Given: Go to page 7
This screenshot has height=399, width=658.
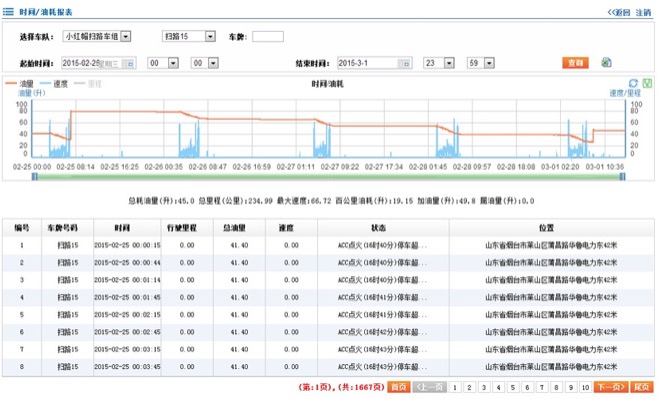Looking at the screenshot, I should 542,387.
